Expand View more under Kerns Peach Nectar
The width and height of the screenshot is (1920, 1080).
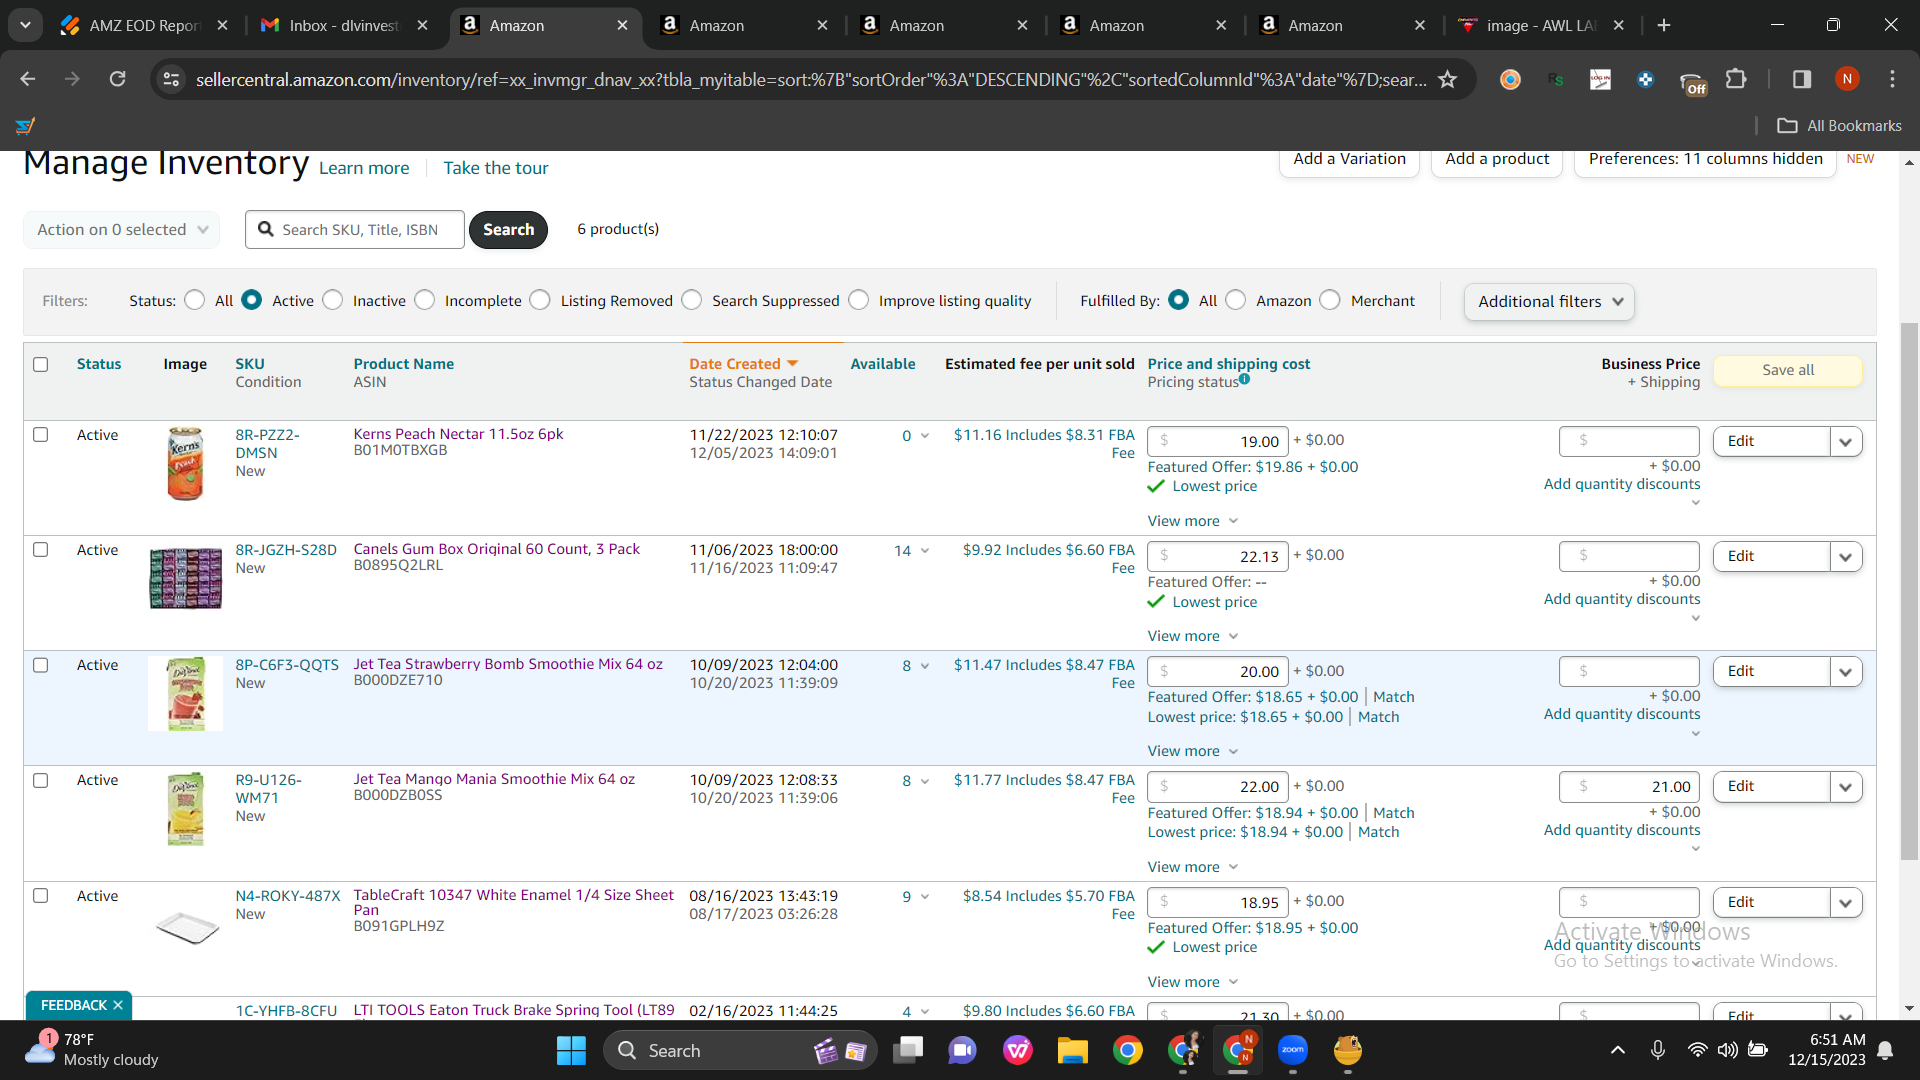(1193, 521)
